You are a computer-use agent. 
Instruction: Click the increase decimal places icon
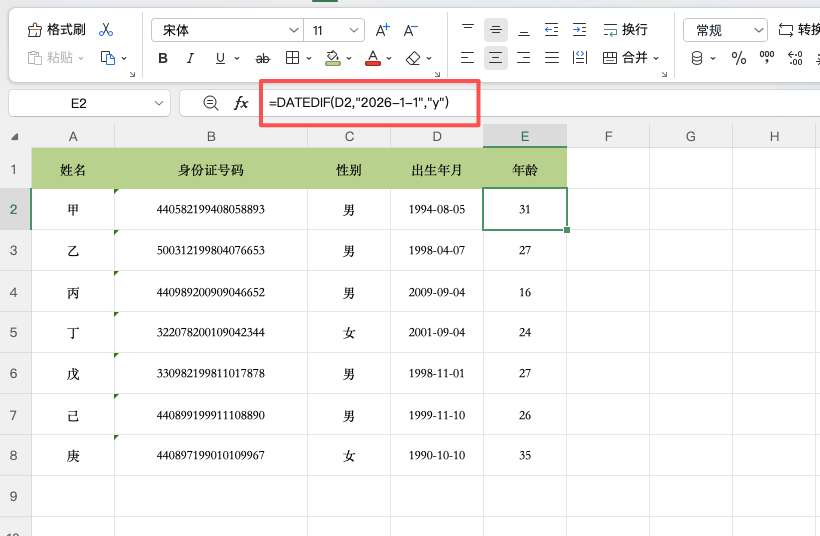[x=795, y=58]
